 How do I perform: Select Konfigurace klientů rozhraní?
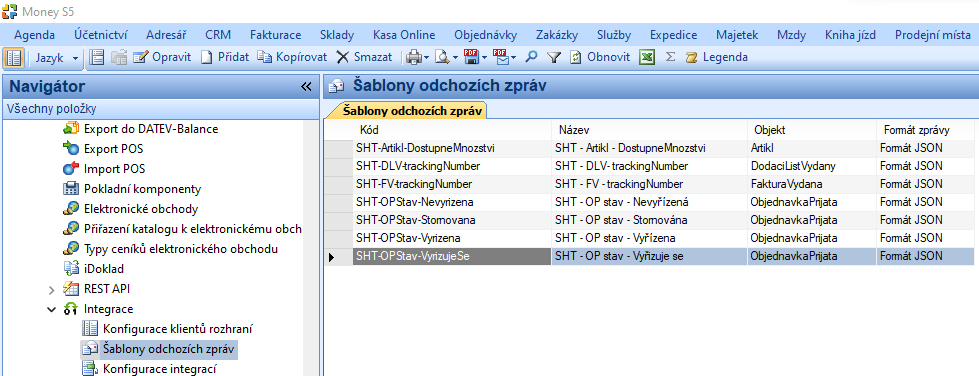(x=177, y=329)
